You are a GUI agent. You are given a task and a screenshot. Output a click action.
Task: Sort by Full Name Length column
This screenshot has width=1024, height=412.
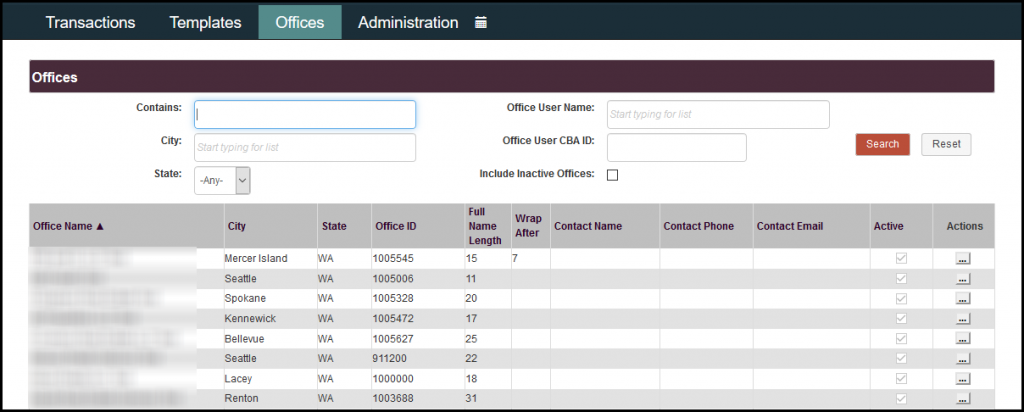coord(485,226)
